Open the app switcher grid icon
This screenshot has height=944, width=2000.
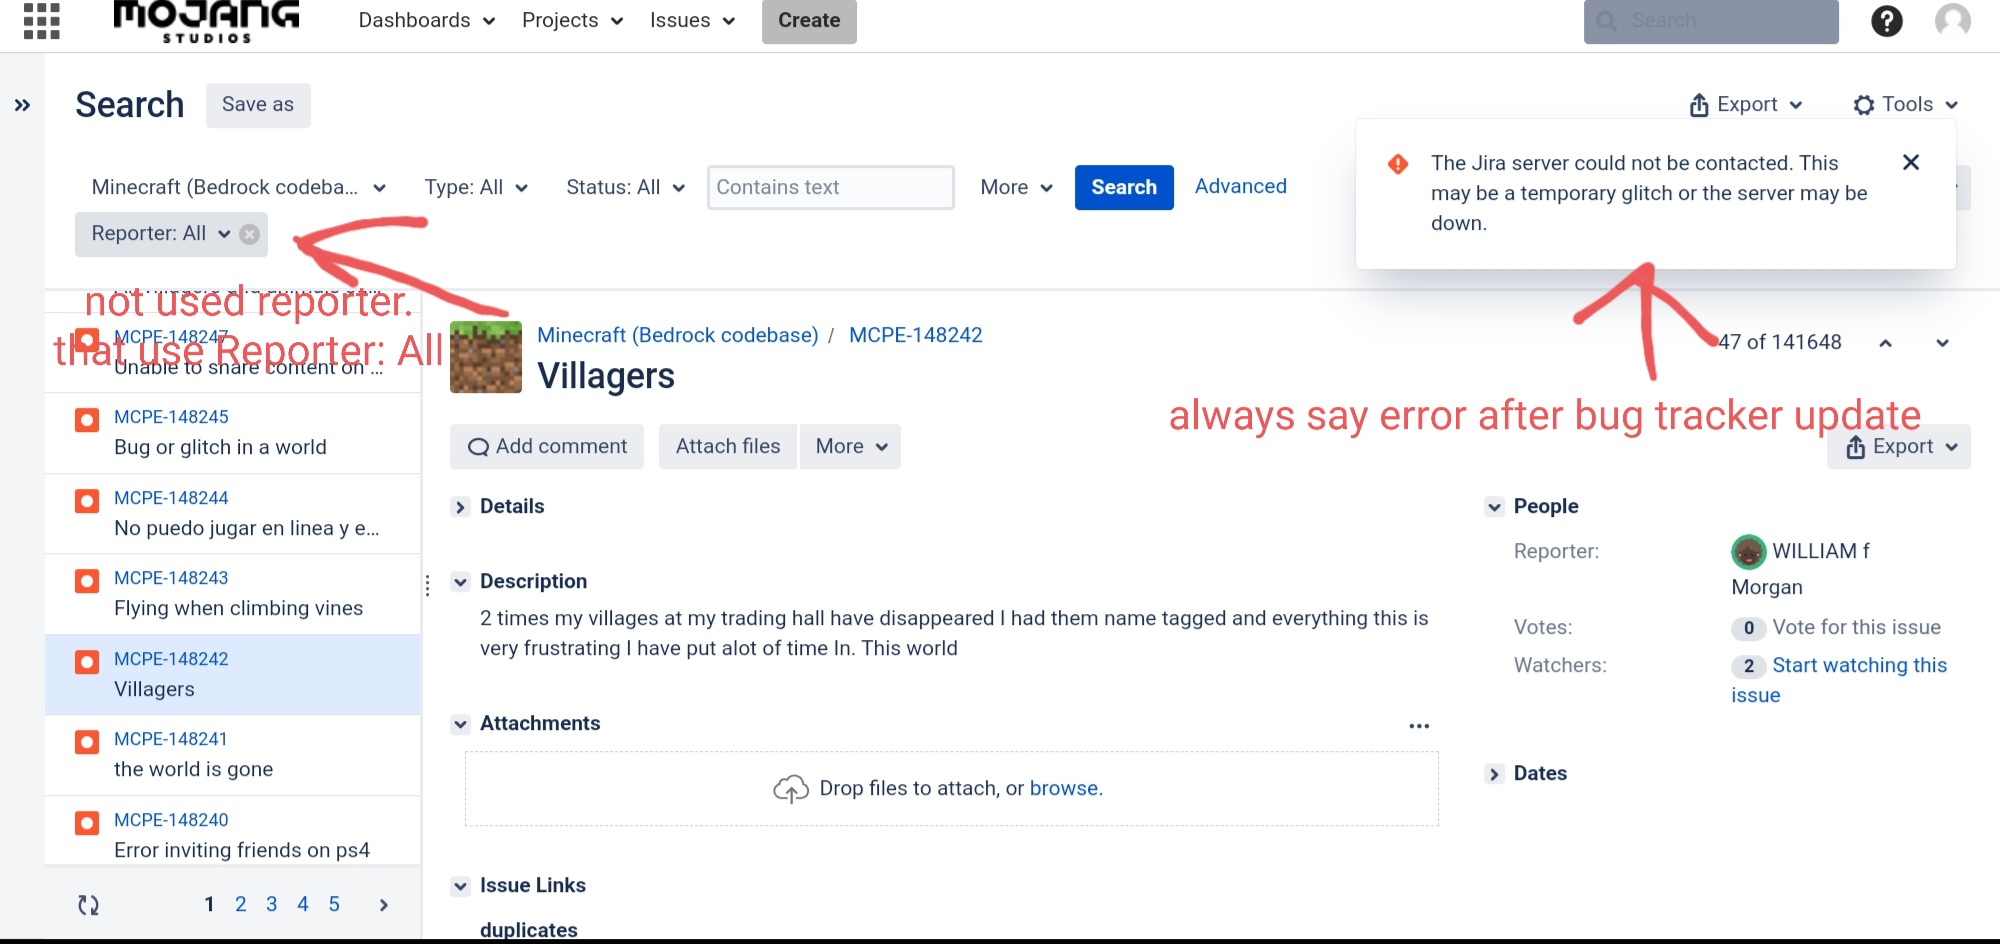41,20
